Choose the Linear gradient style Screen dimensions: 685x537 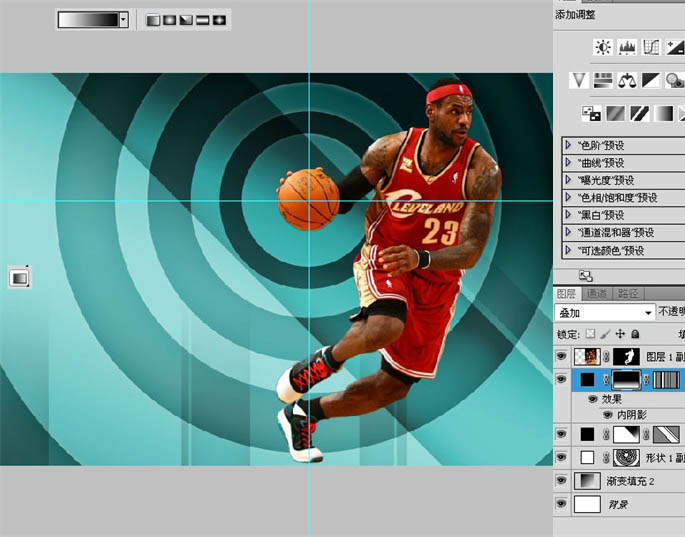tap(153, 20)
